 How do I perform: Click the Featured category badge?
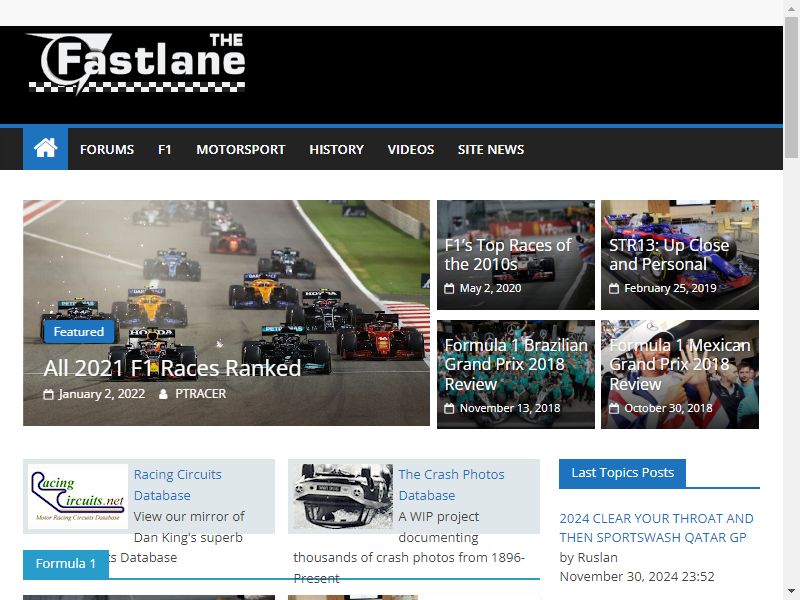coord(79,332)
